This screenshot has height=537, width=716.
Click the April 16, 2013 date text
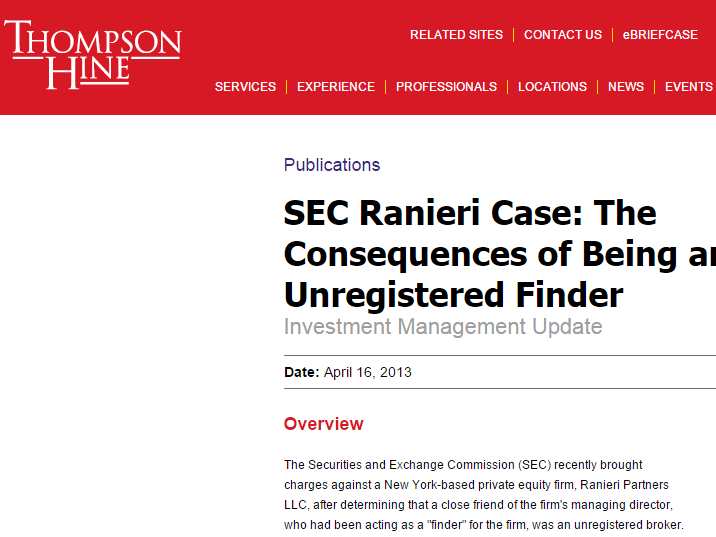pyautogui.click(x=368, y=373)
